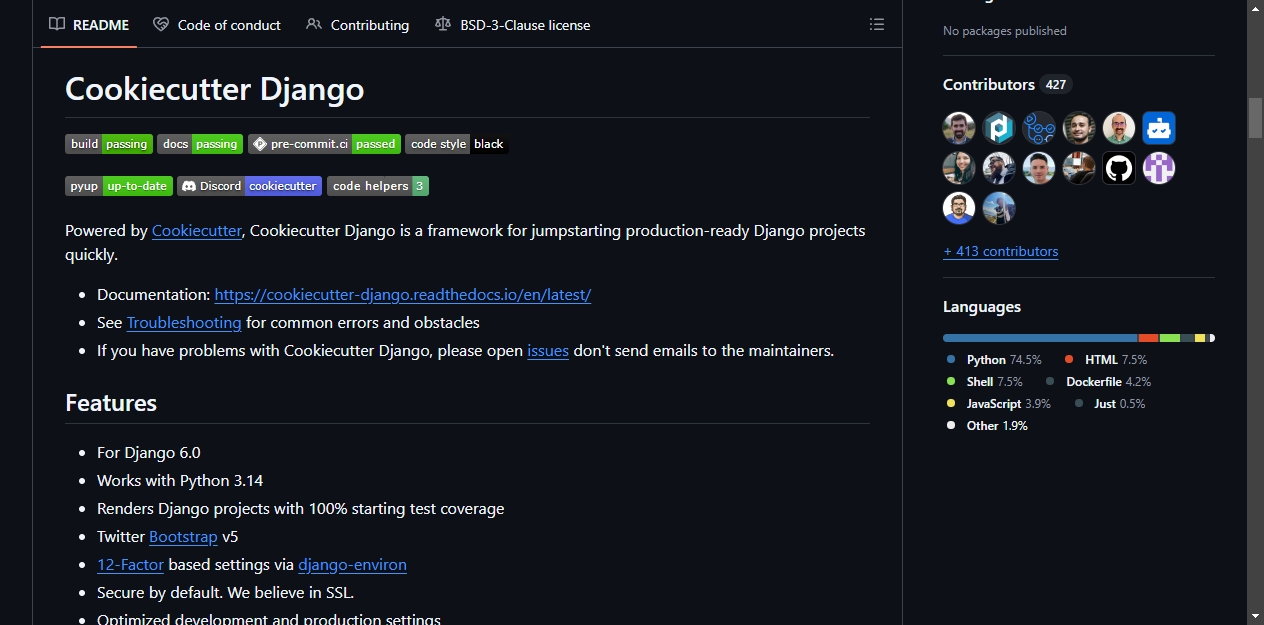Click the 'For Django 6.0' list item

tap(149, 452)
